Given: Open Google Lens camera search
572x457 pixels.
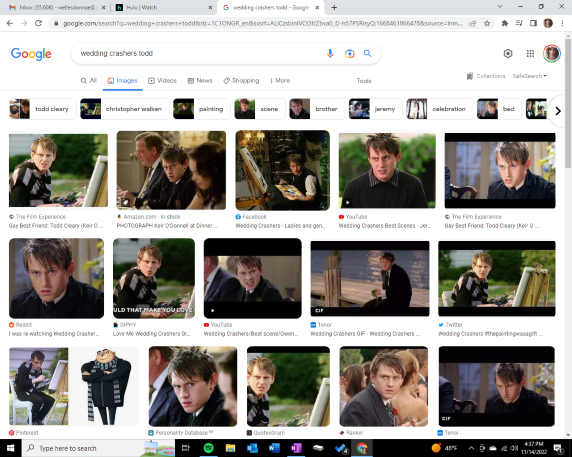Looking at the screenshot, I should [349, 54].
